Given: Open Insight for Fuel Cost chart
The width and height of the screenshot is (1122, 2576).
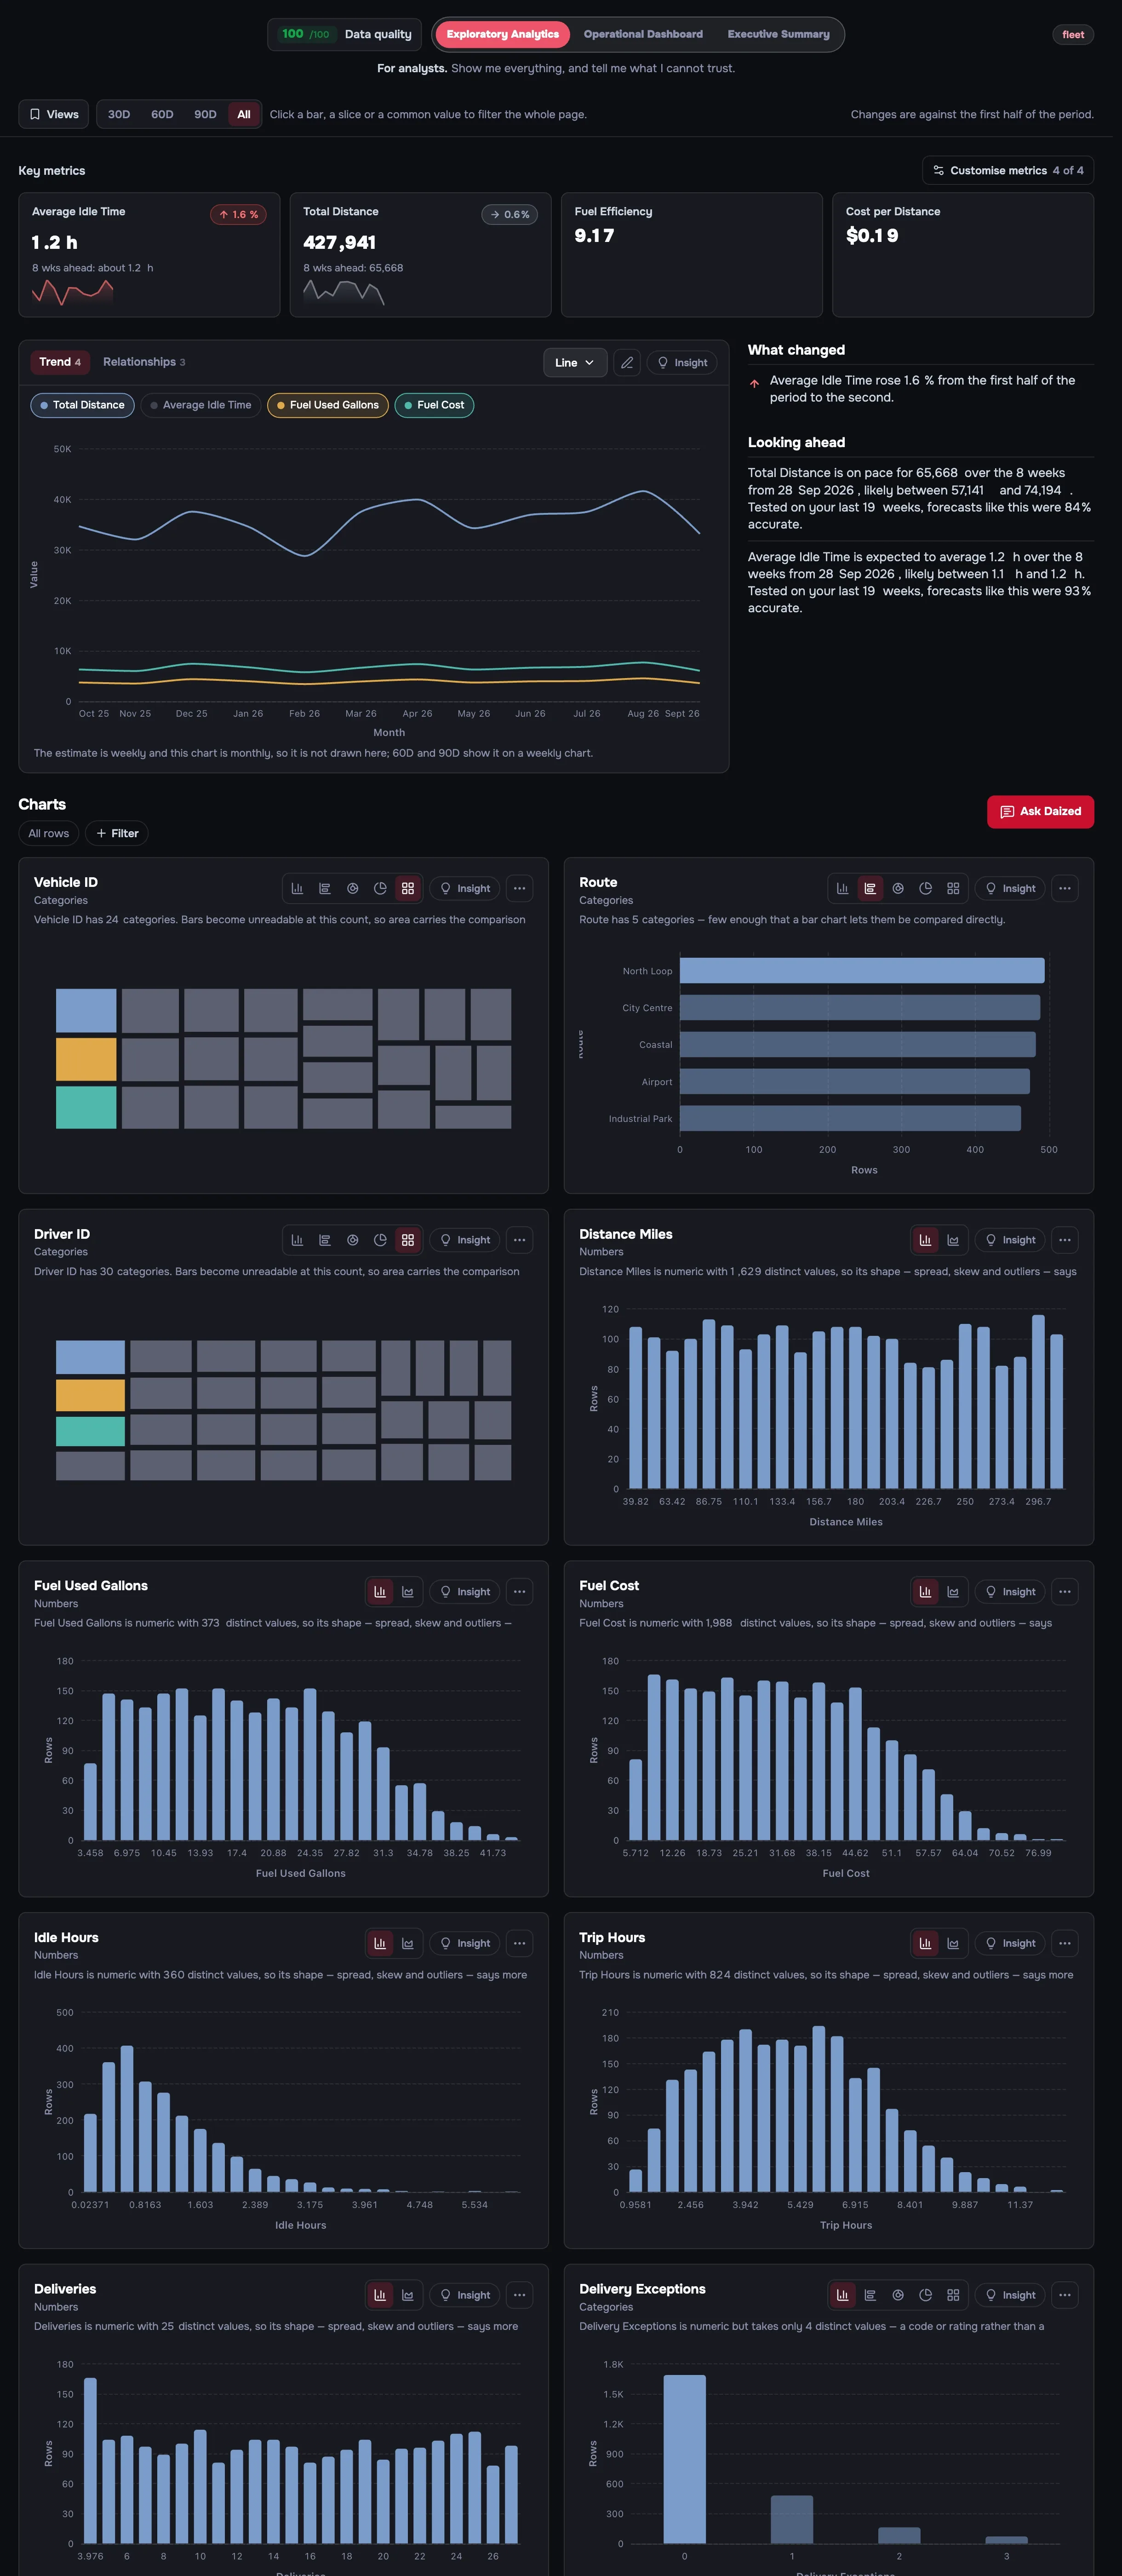Looking at the screenshot, I should [x=1010, y=1592].
